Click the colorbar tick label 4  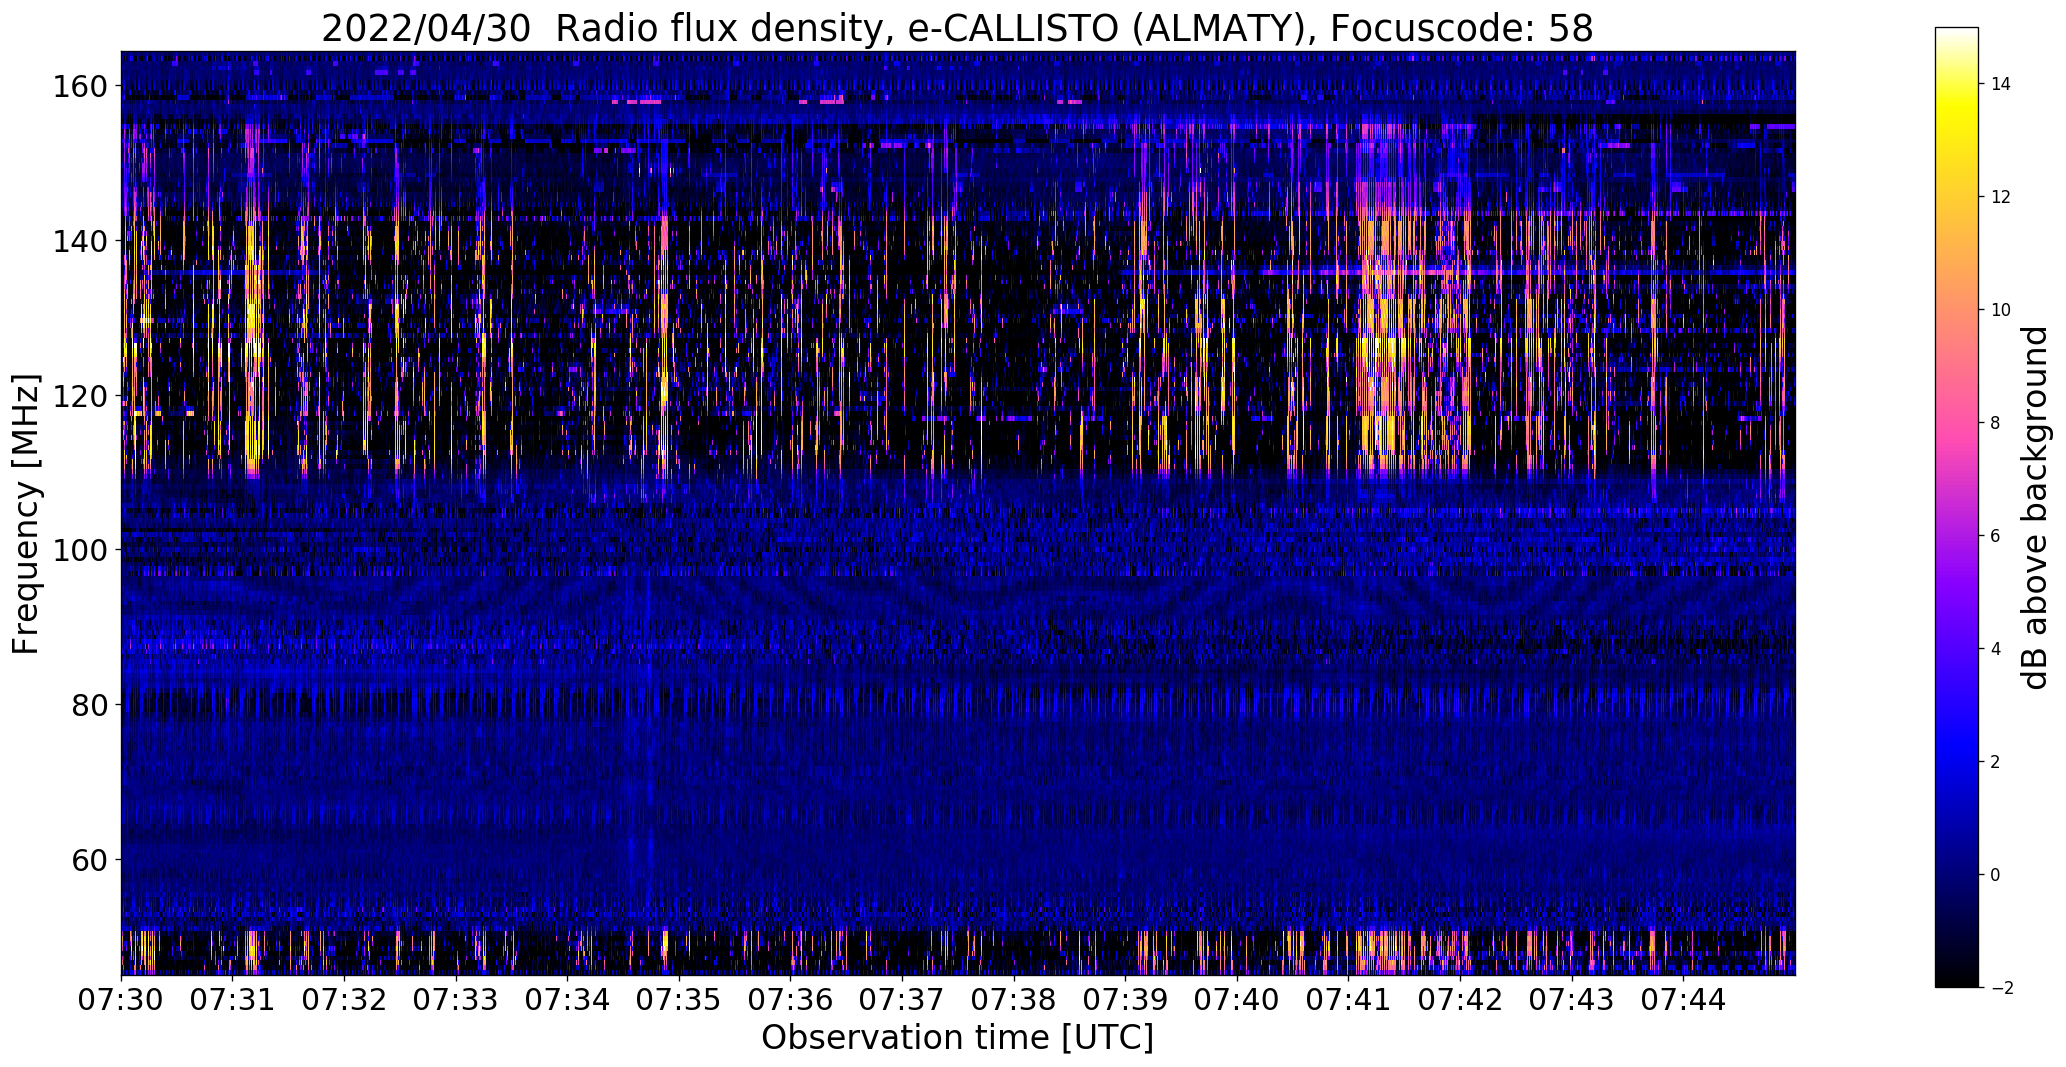click(x=1996, y=649)
